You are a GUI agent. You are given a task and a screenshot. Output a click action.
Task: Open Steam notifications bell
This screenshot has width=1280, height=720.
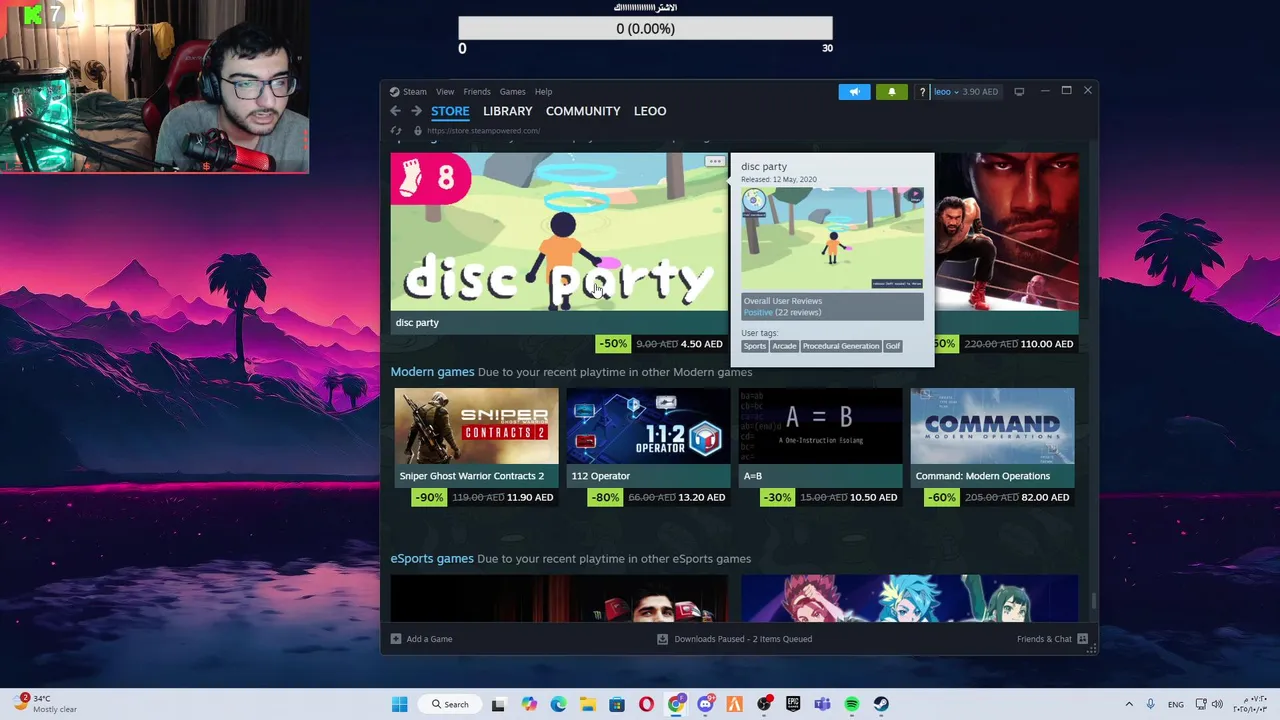[x=892, y=91]
